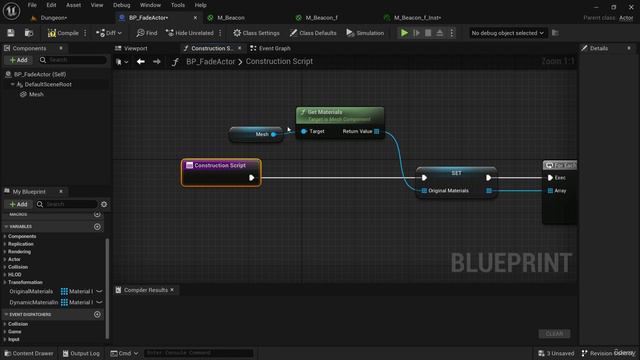640x360 pixels.
Task: Open the Cmd console type dropdown
Action: 124,353
